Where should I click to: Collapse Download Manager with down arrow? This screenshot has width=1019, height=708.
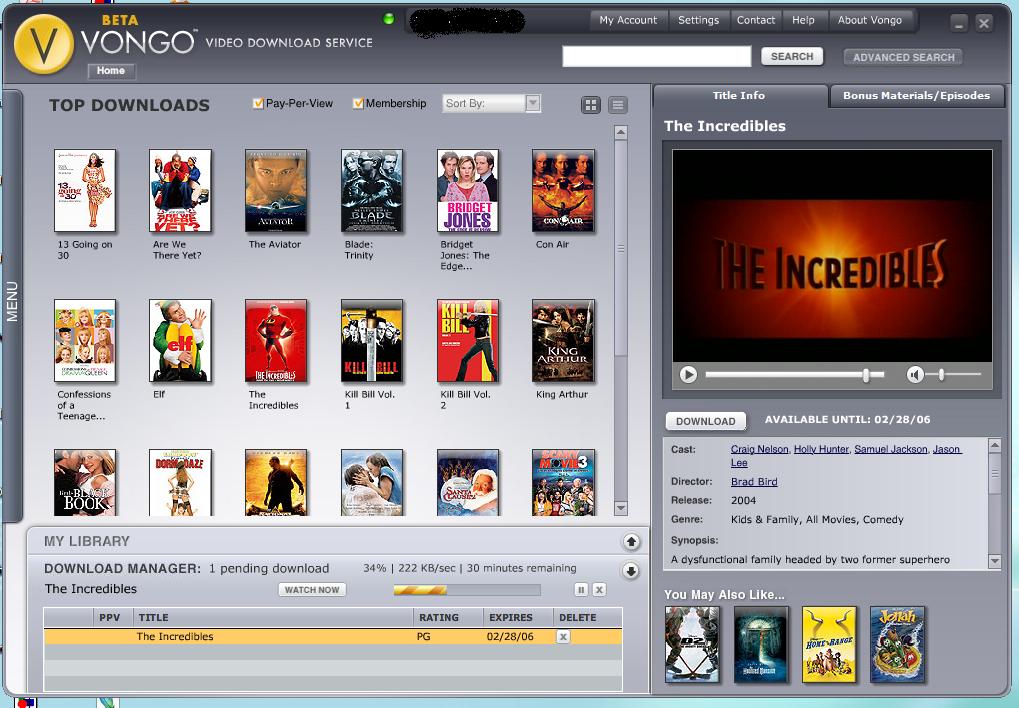631,571
